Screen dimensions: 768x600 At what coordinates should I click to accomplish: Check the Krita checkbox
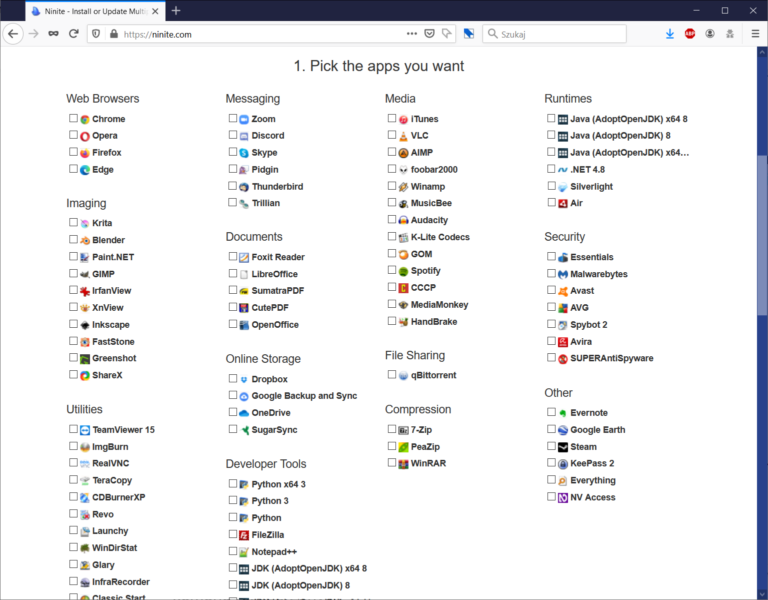[73, 222]
